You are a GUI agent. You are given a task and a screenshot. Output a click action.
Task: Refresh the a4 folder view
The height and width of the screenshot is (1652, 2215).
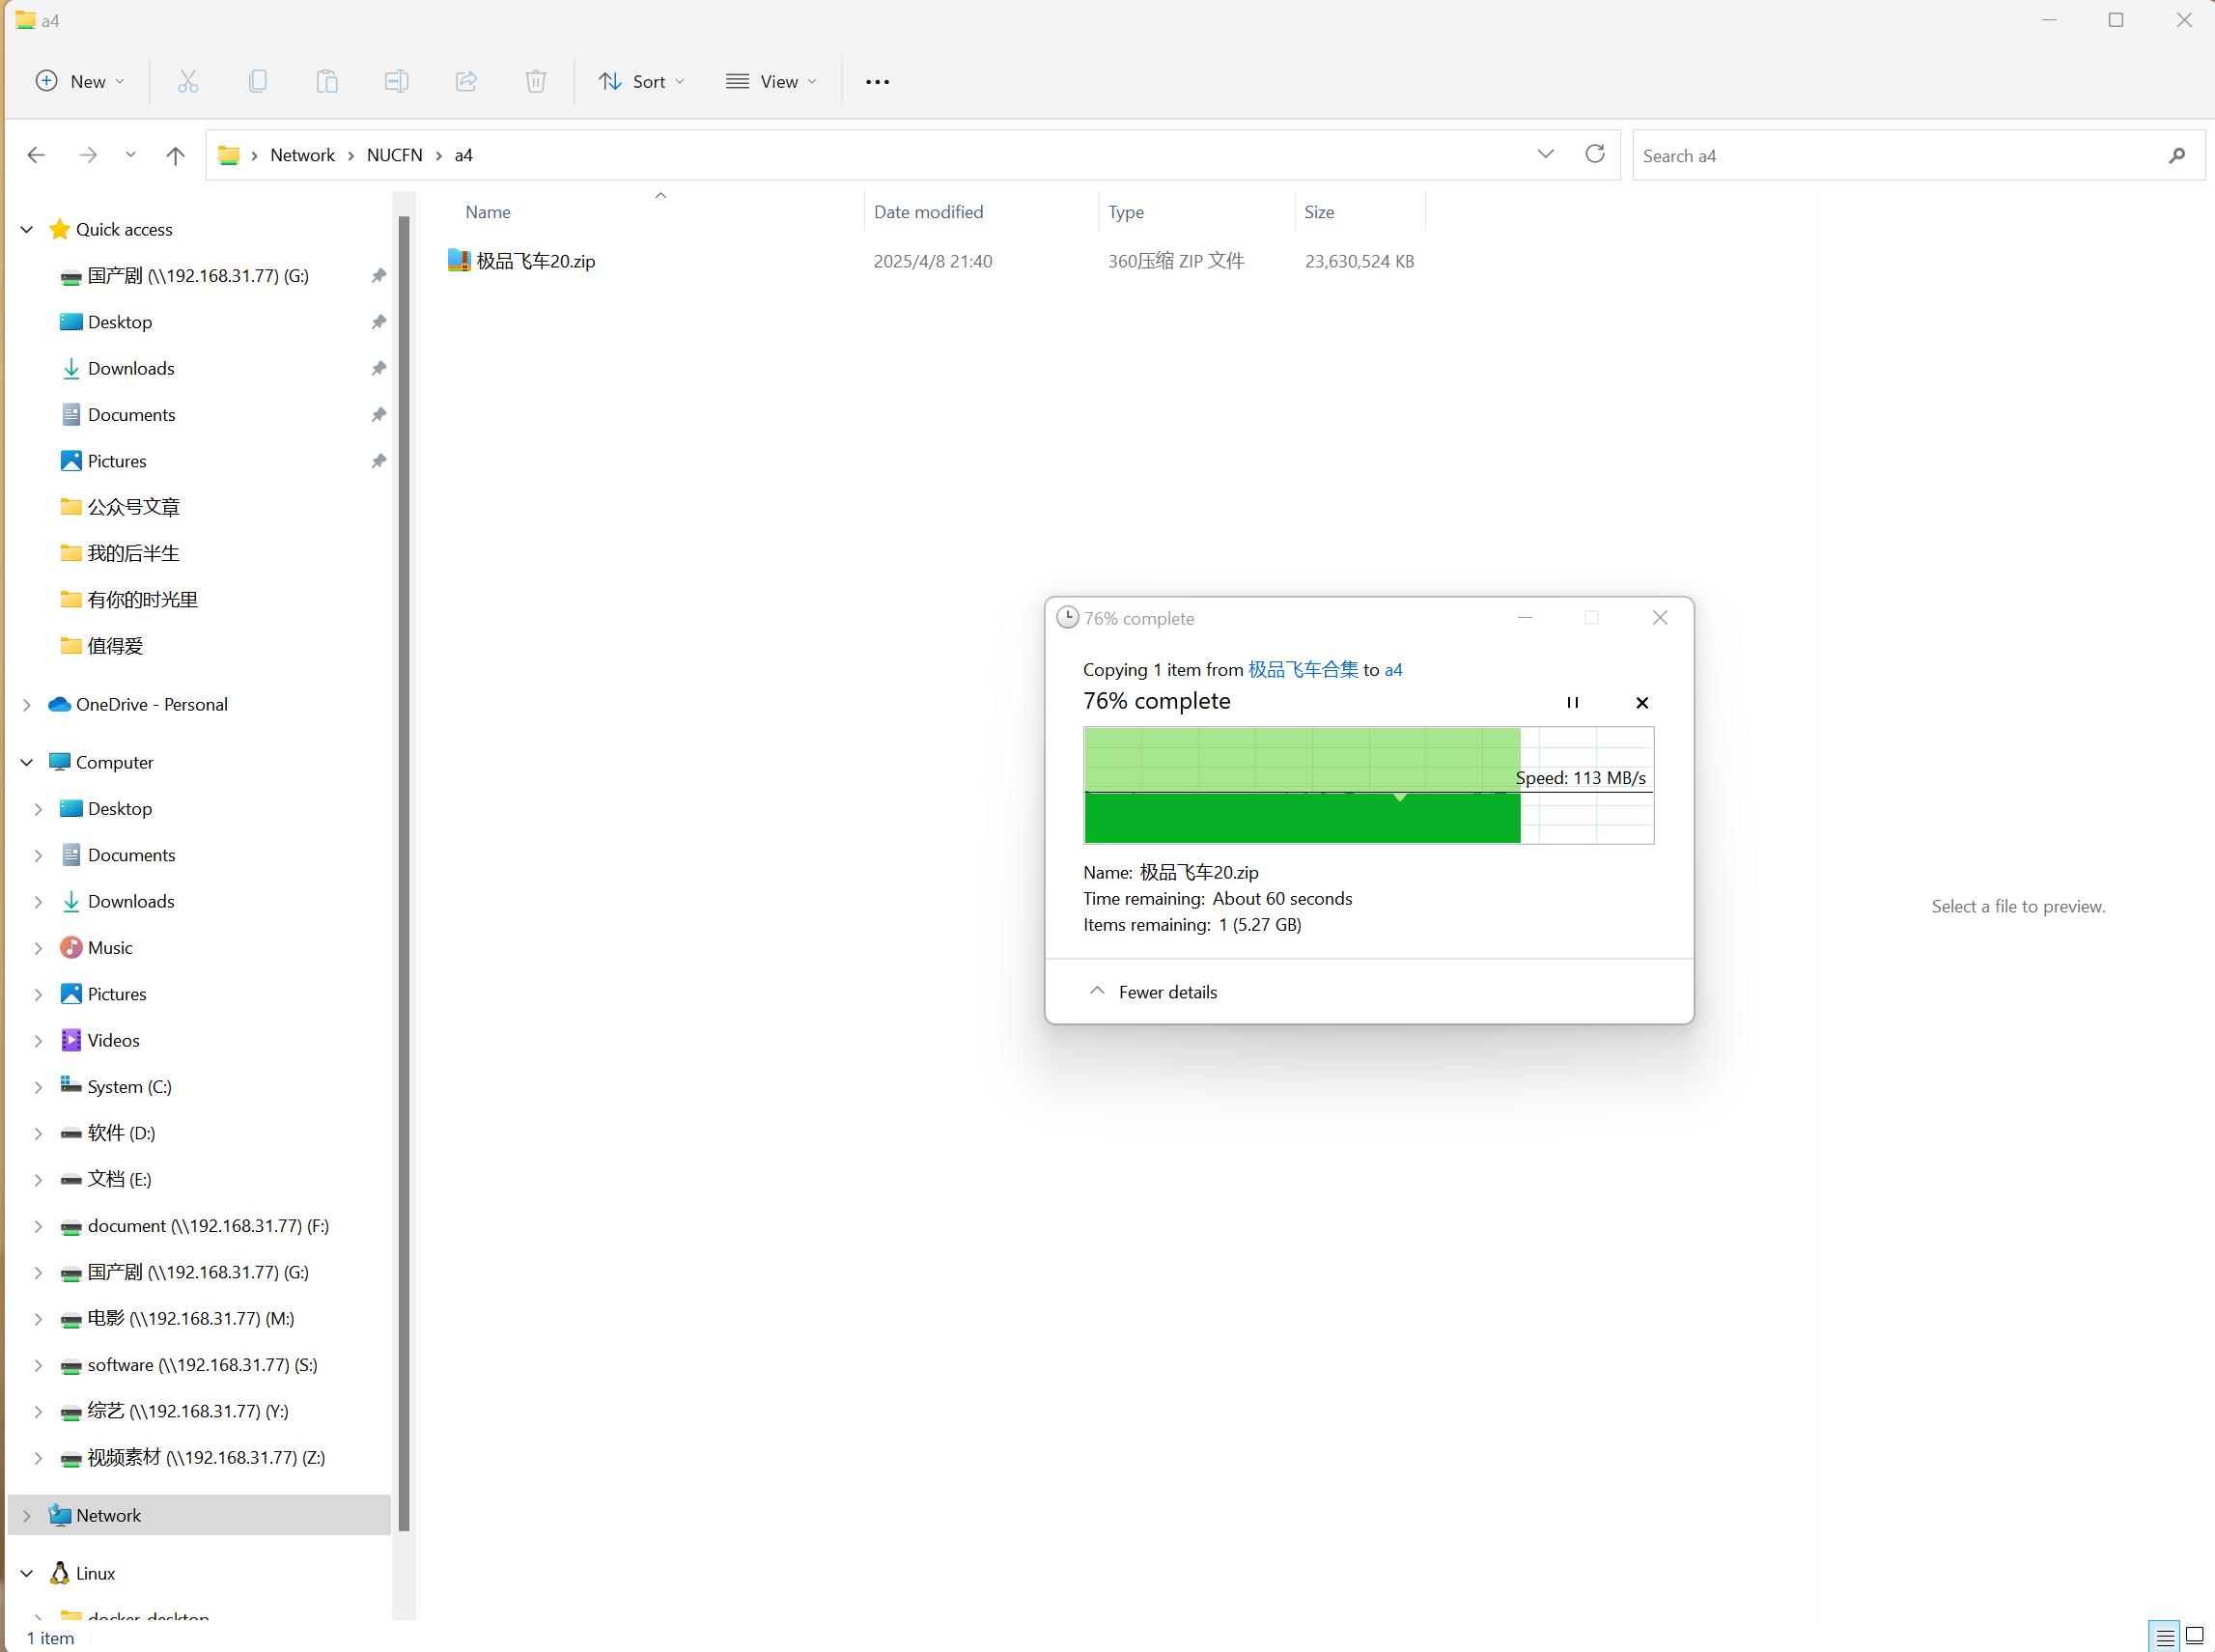pos(1595,154)
